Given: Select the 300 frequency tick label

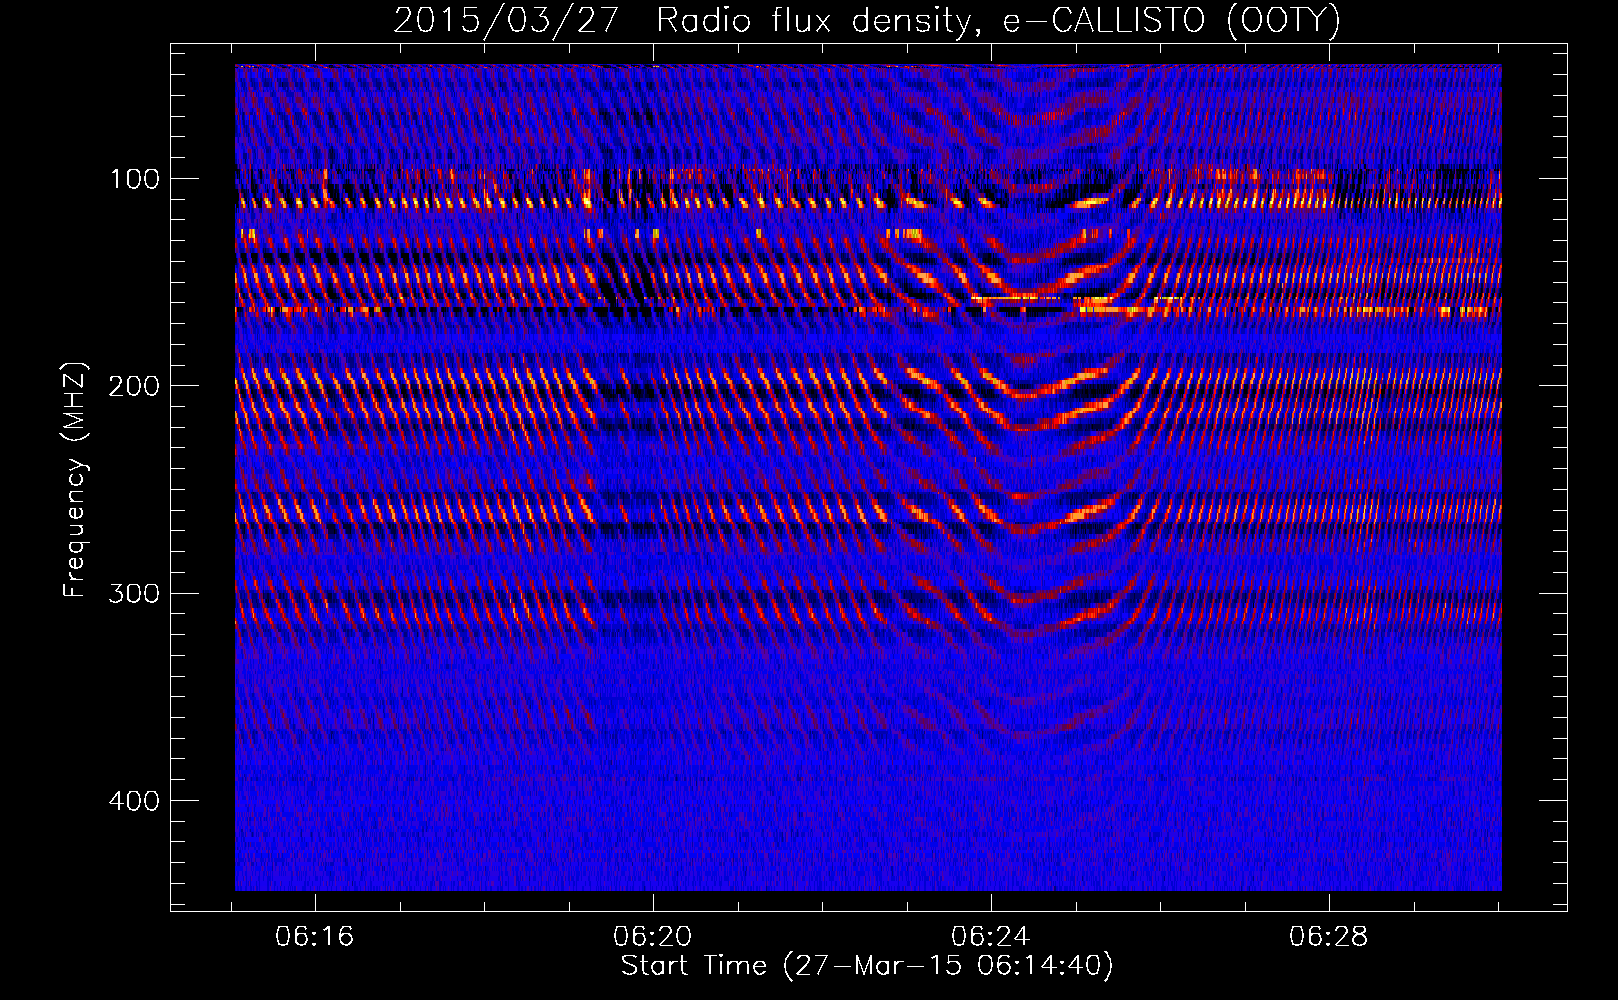Looking at the screenshot, I should click(x=134, y=594).
